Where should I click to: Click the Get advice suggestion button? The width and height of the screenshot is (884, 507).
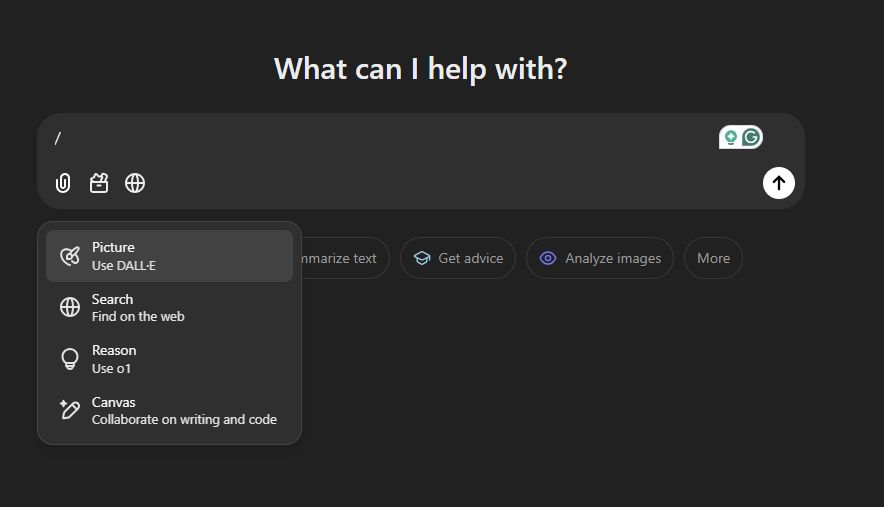point(458,258)
